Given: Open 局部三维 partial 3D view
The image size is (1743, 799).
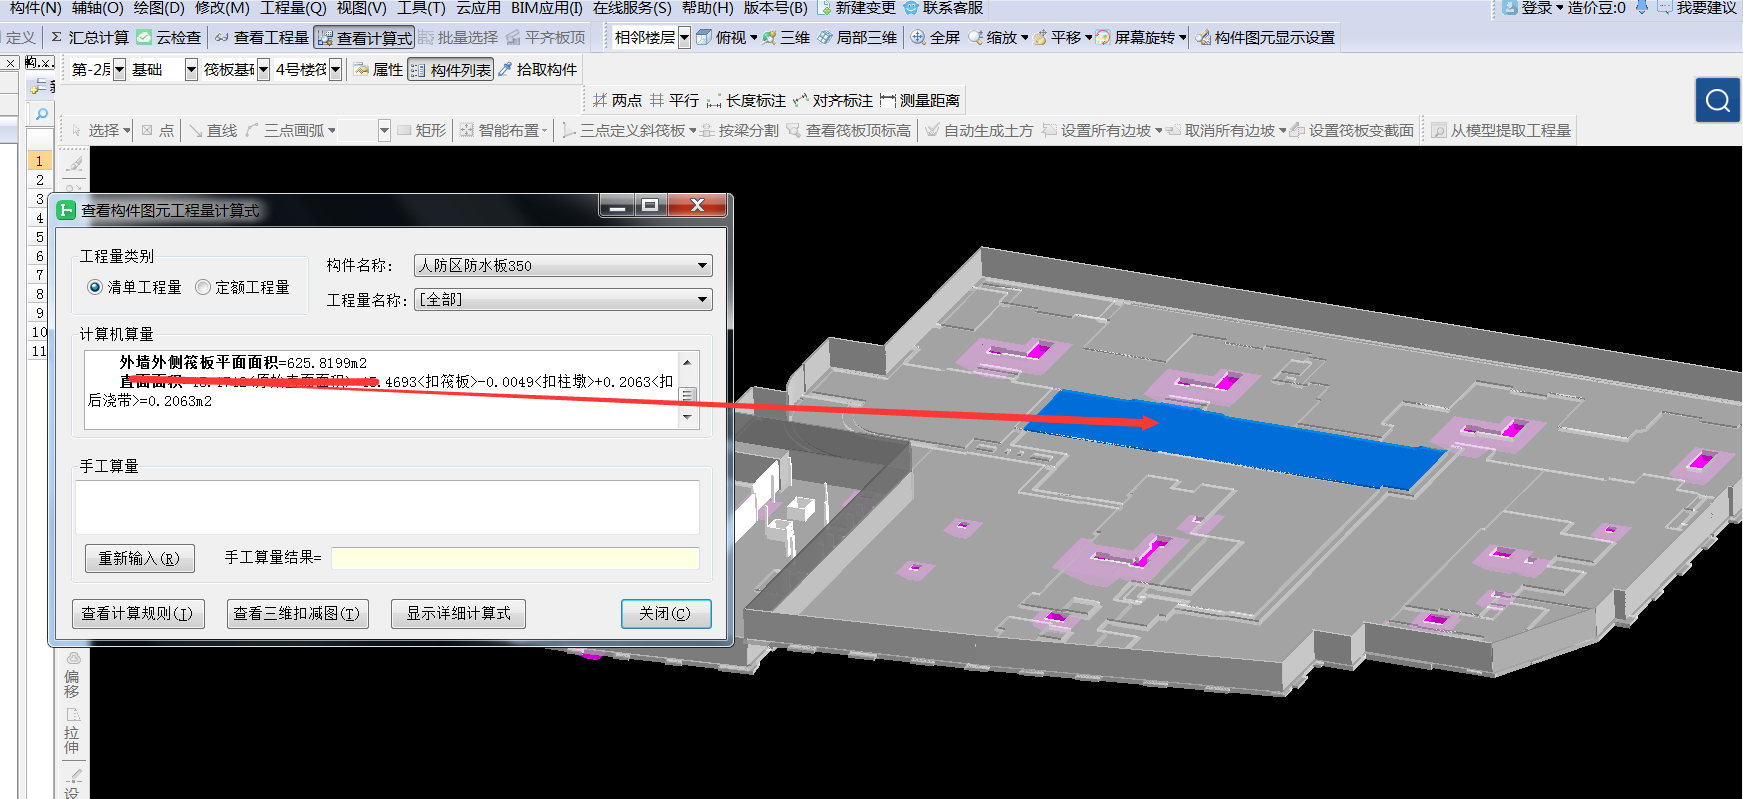Looking at the screenshot, I should point(857,37).
